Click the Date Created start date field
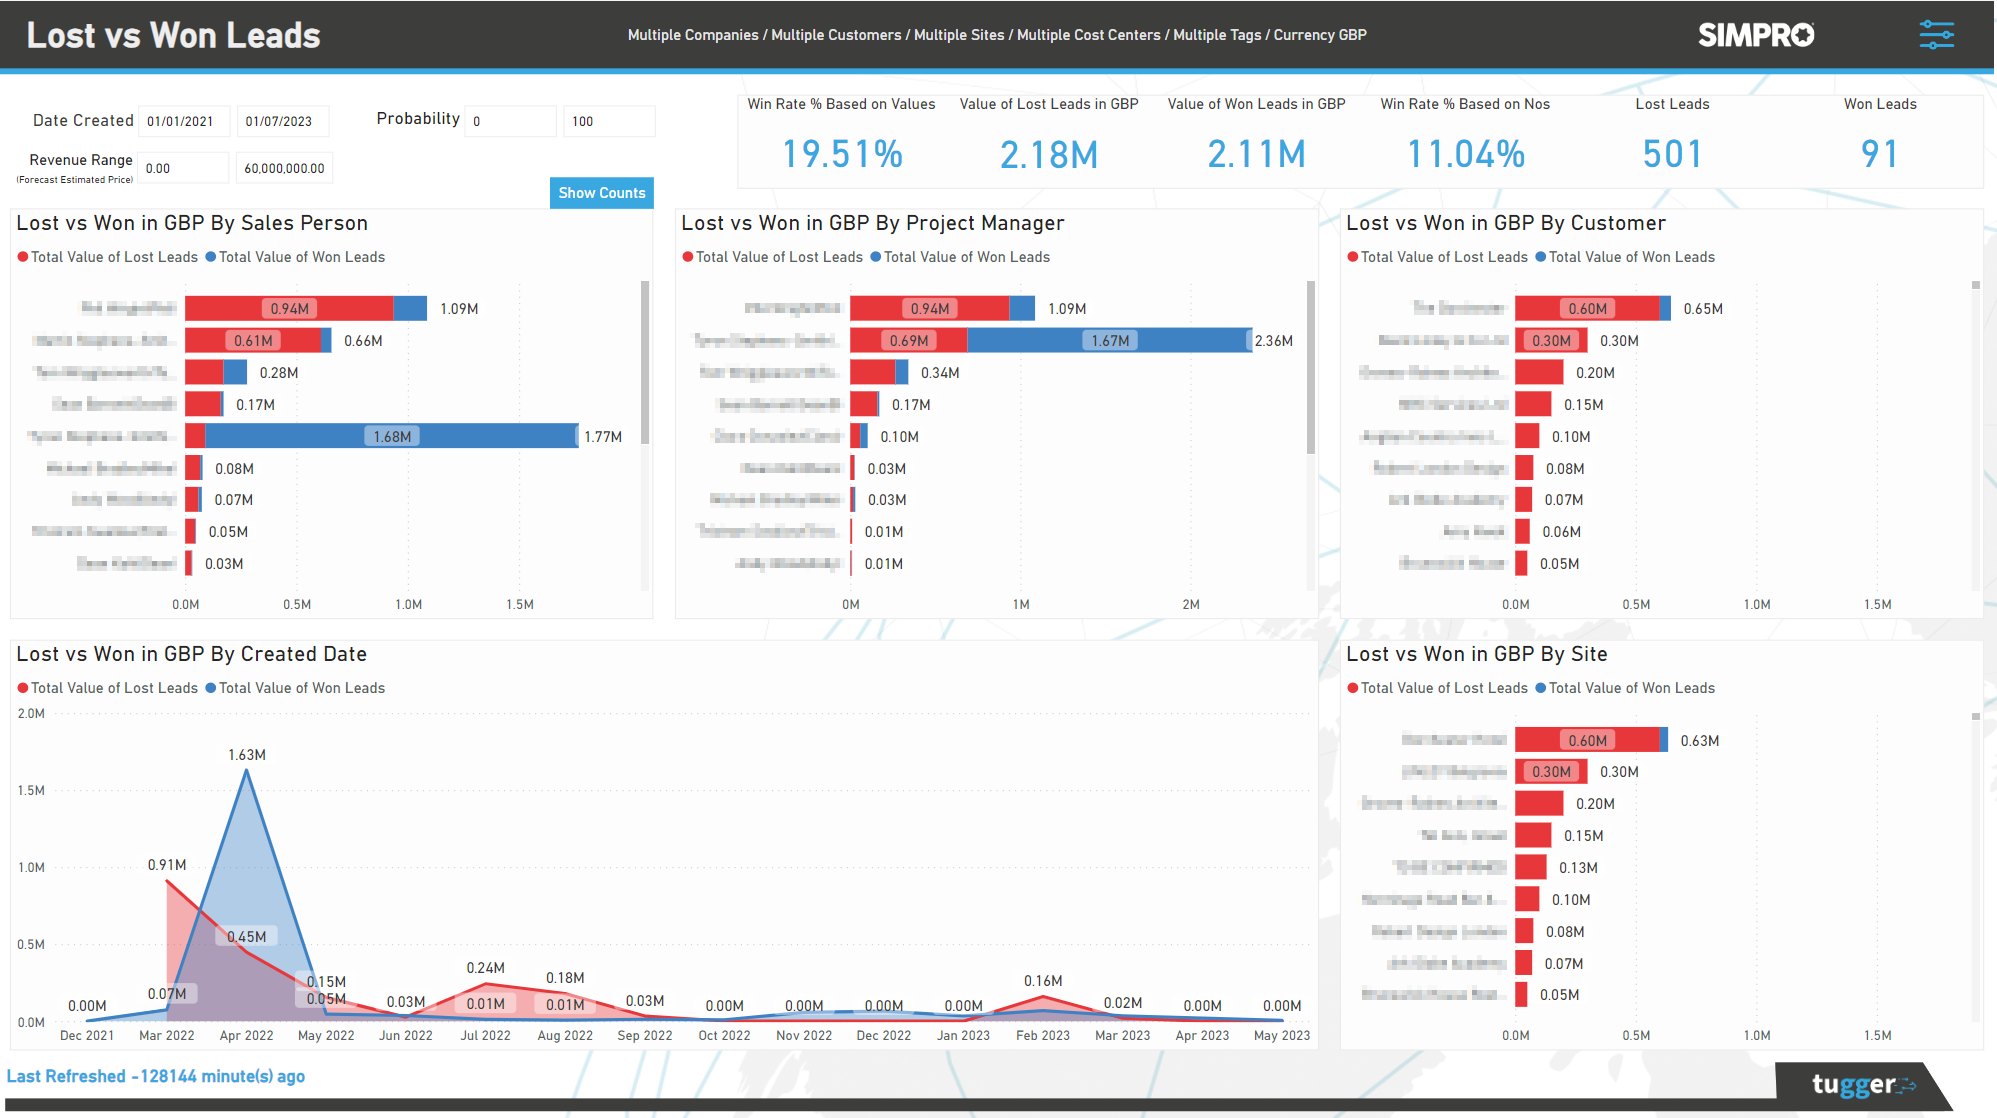The width and height of the screenshot is (1997, 1118). pyautogui.click(x=184, y=120)
